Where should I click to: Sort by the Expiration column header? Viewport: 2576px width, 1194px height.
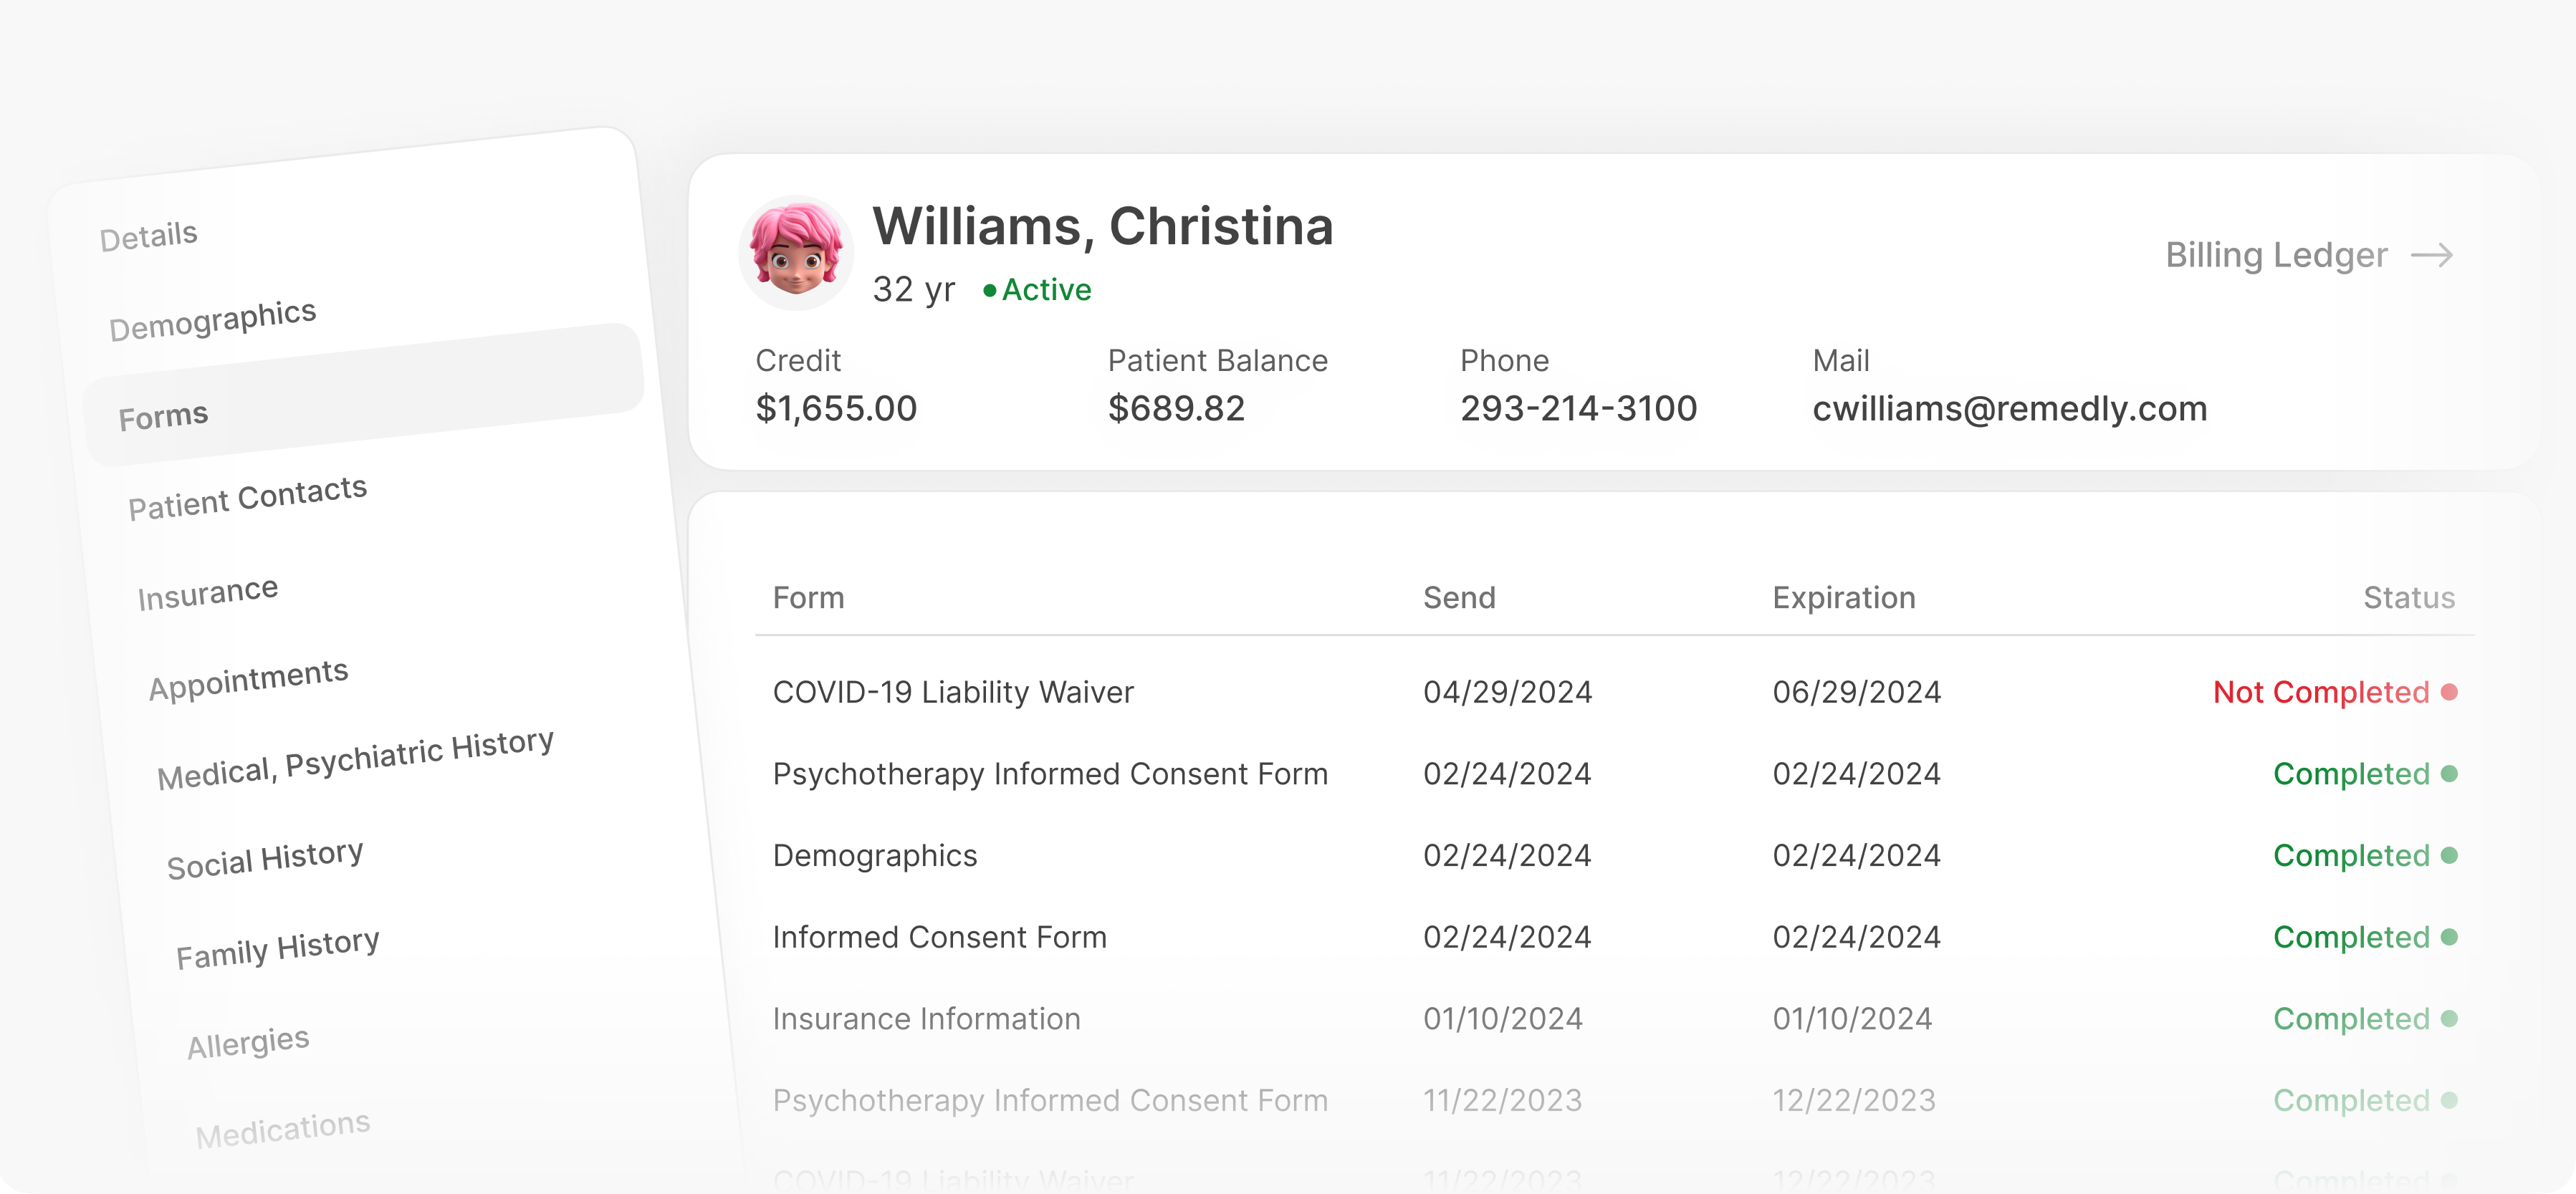click(1843, 598)
